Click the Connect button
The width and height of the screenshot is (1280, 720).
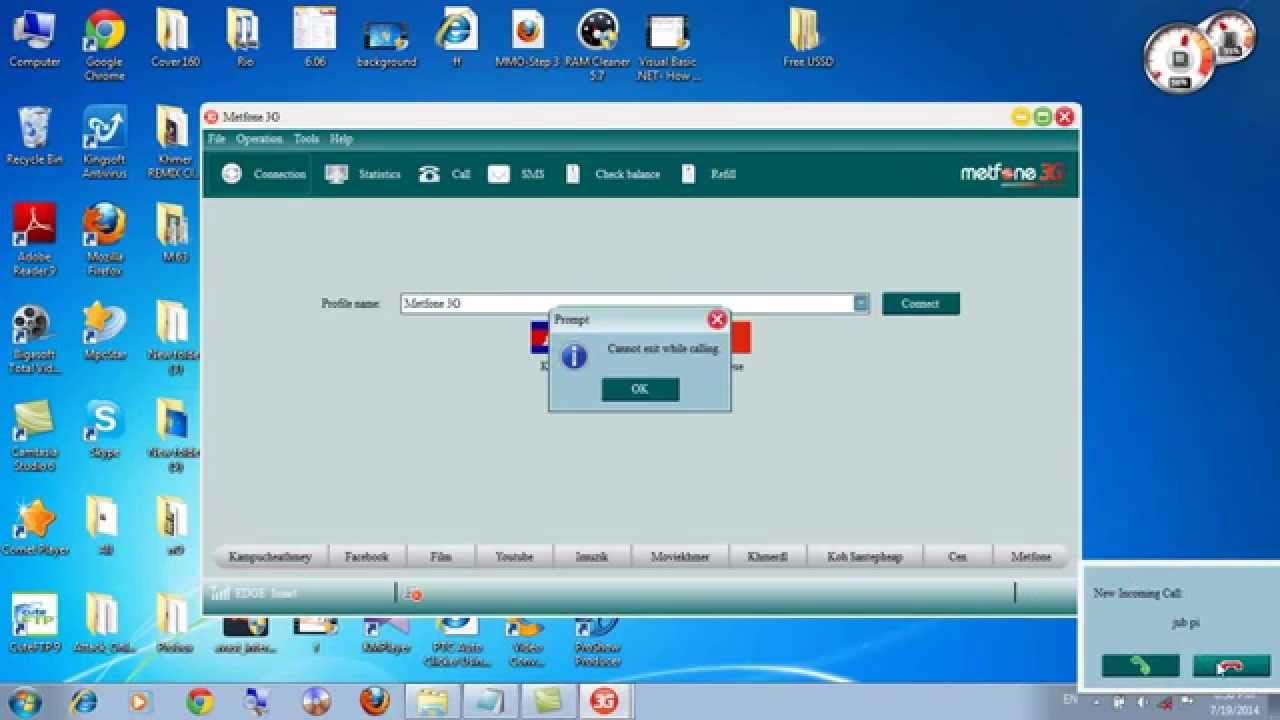click(920, 303)
